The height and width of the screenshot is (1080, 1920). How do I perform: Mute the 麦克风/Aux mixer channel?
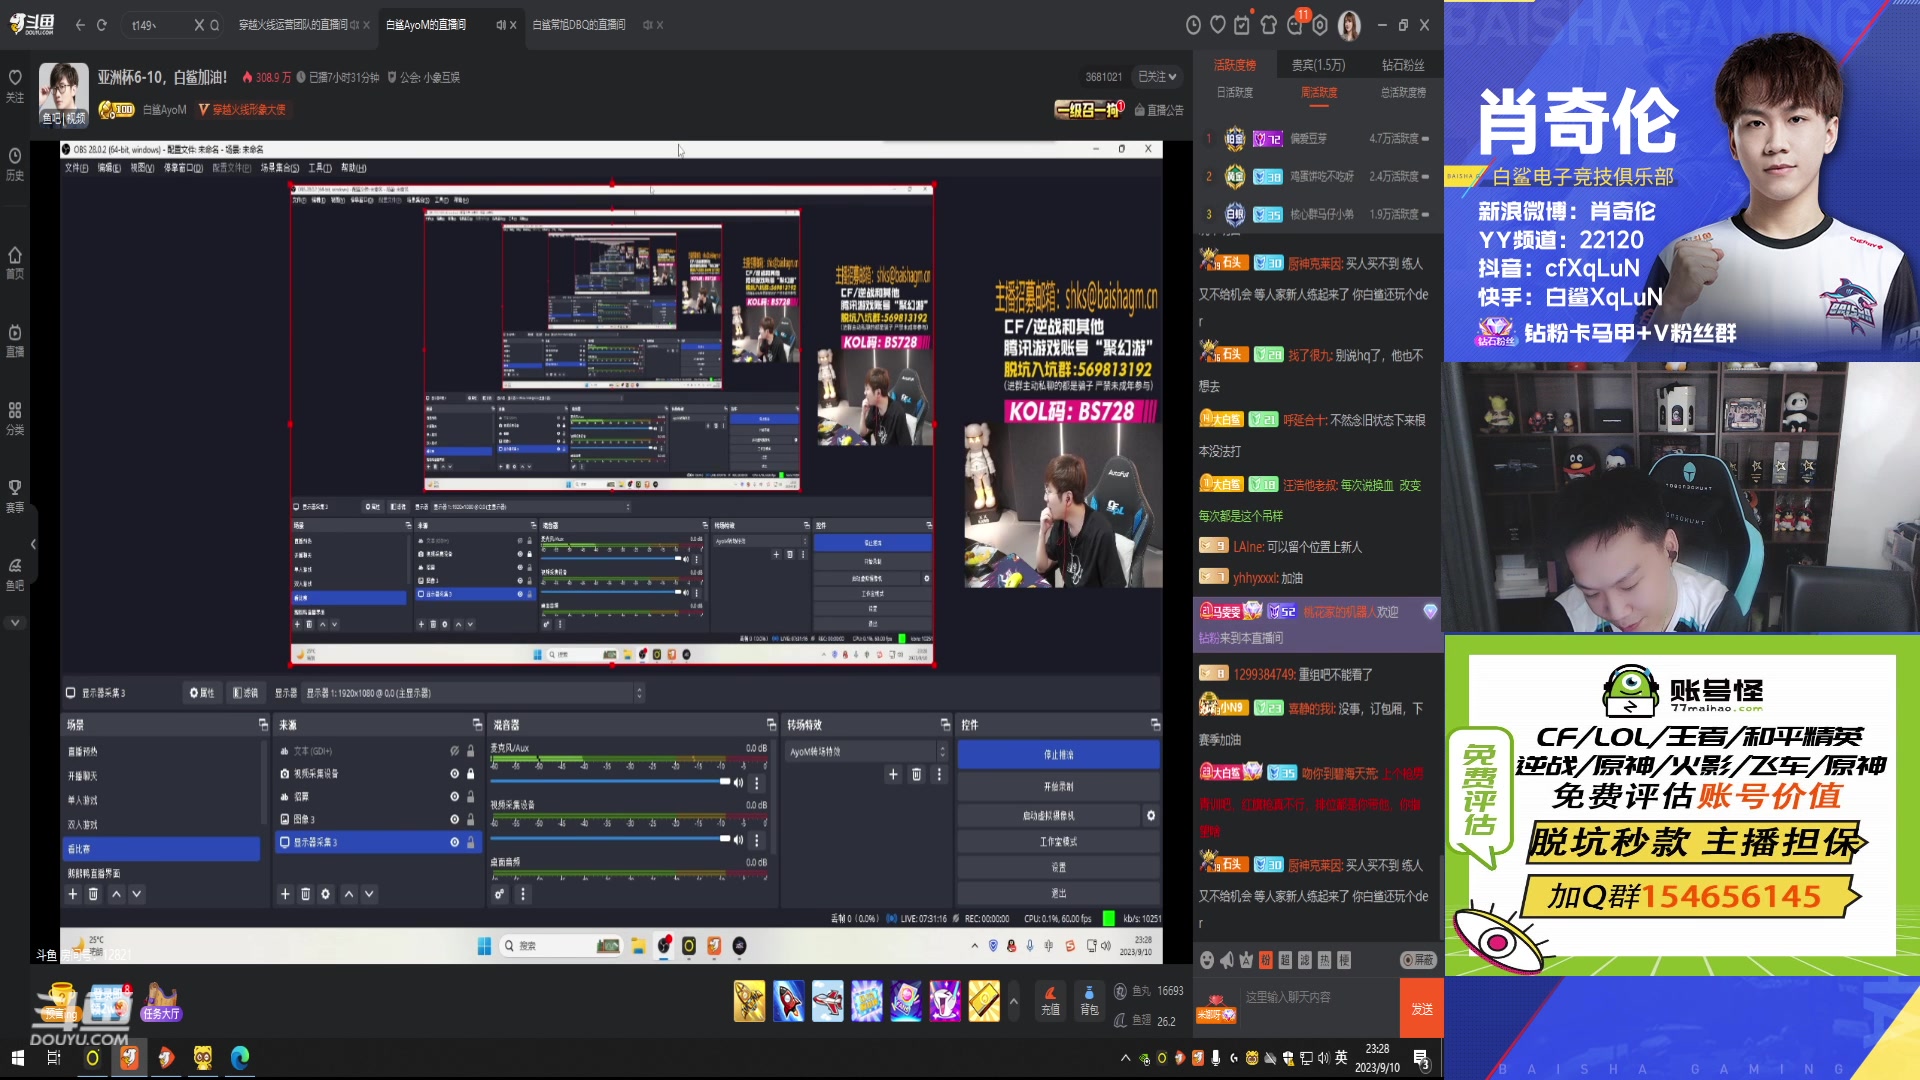[x=738, y=782]
